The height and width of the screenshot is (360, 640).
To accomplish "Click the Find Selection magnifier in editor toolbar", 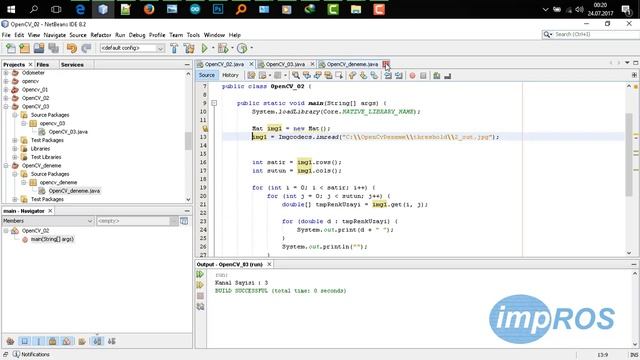I will point(296,76).
